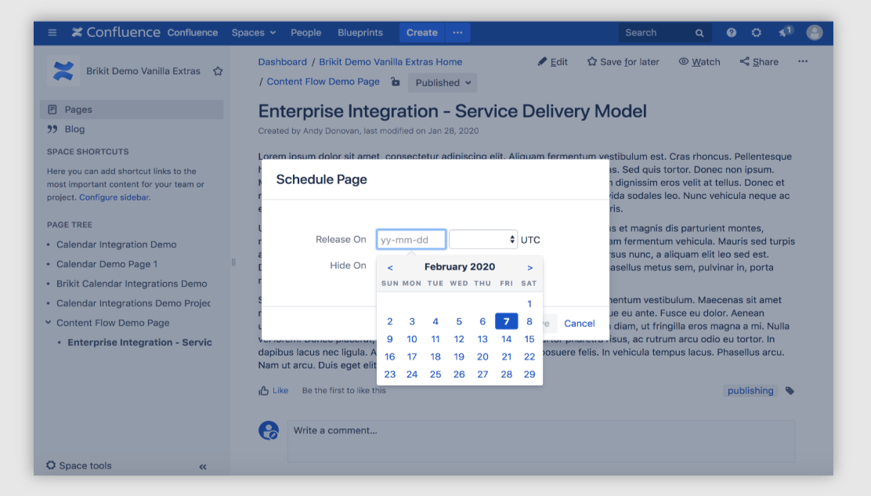Click the Confluence text link in header
The image size is (871, 496).
pos(193,33)
